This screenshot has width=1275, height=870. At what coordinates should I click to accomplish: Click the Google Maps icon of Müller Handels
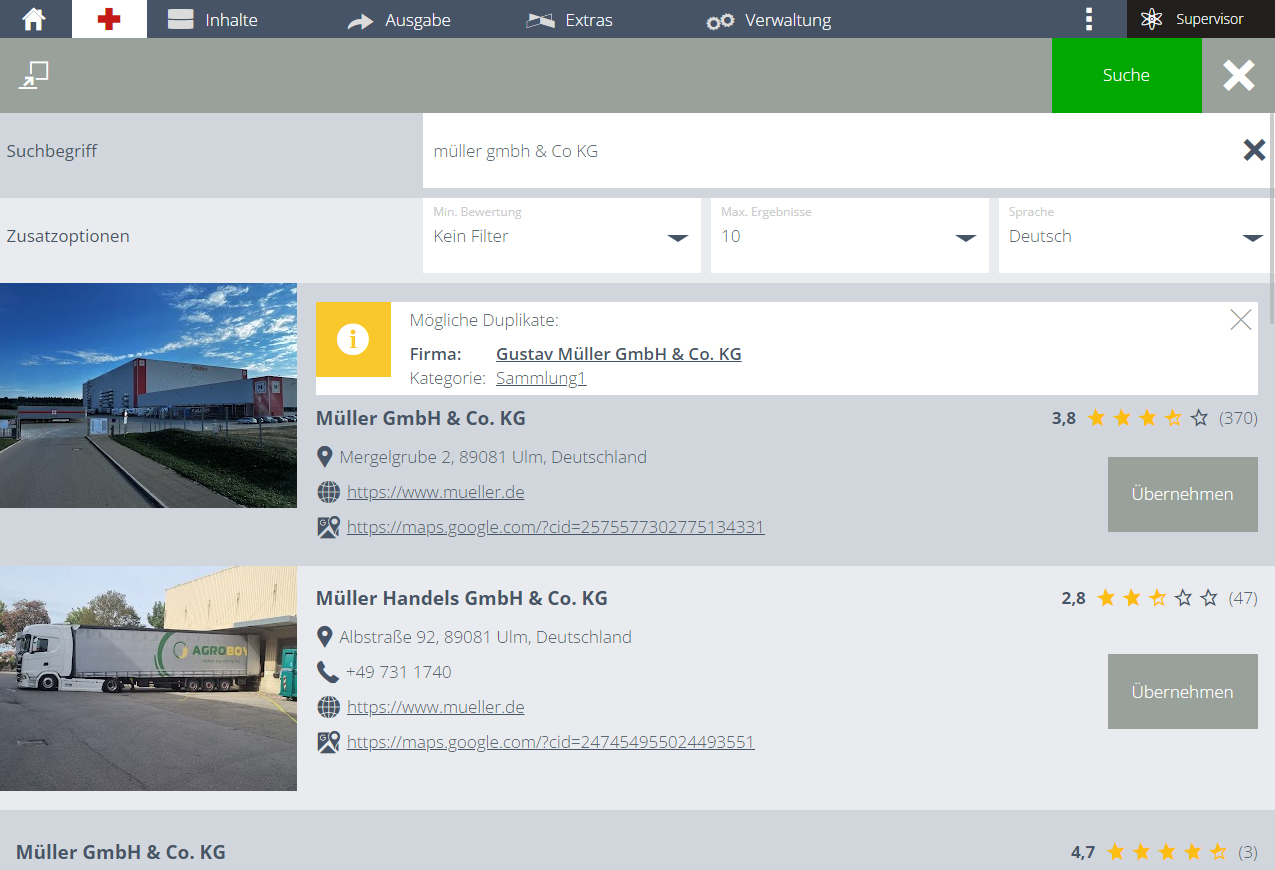click(x=328, y=742)
